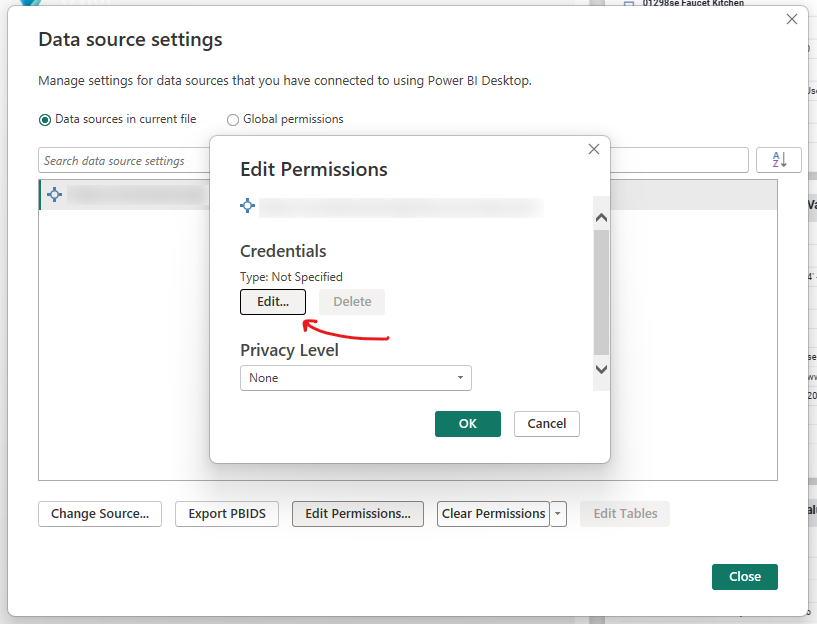The image size is (817, 624).
Task: Click the Clear Permissions button
Action: (x=493, y=514)
